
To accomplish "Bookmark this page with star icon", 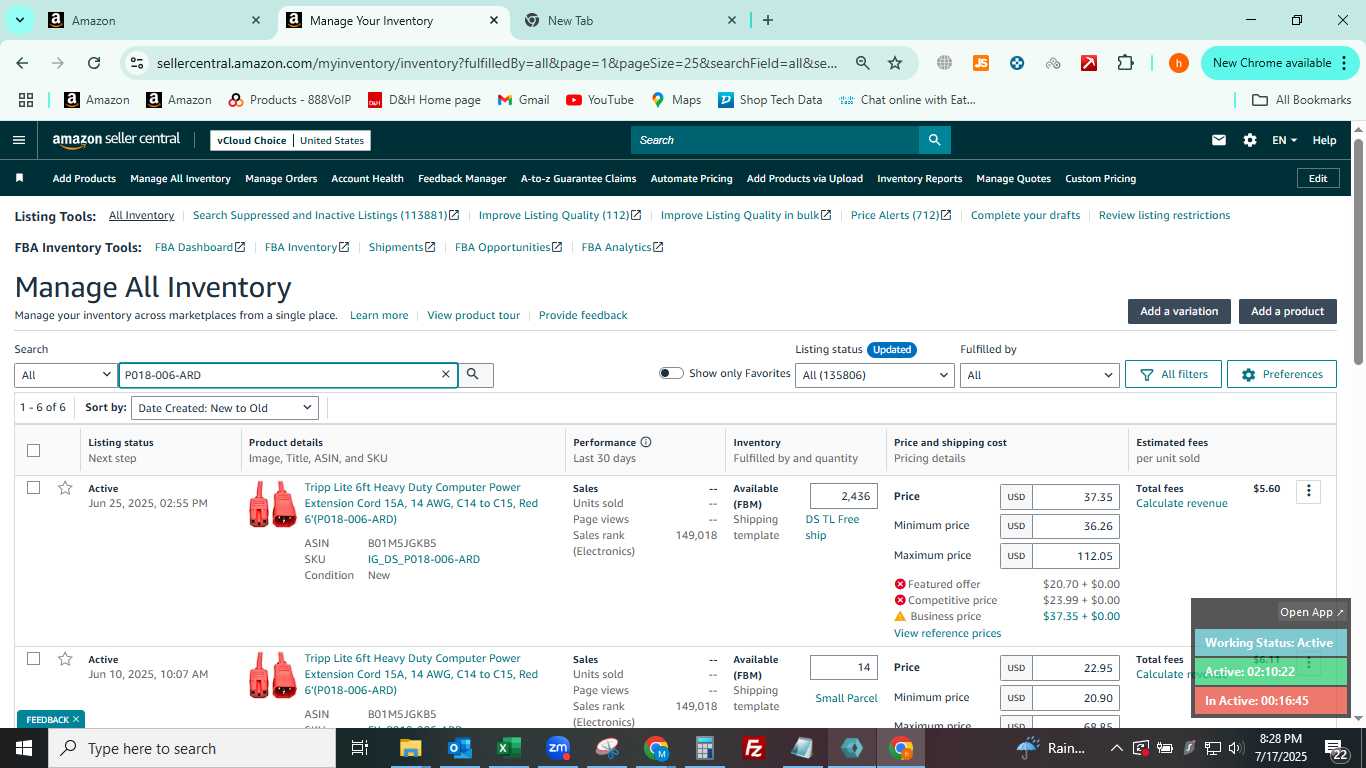I will 895,63.
